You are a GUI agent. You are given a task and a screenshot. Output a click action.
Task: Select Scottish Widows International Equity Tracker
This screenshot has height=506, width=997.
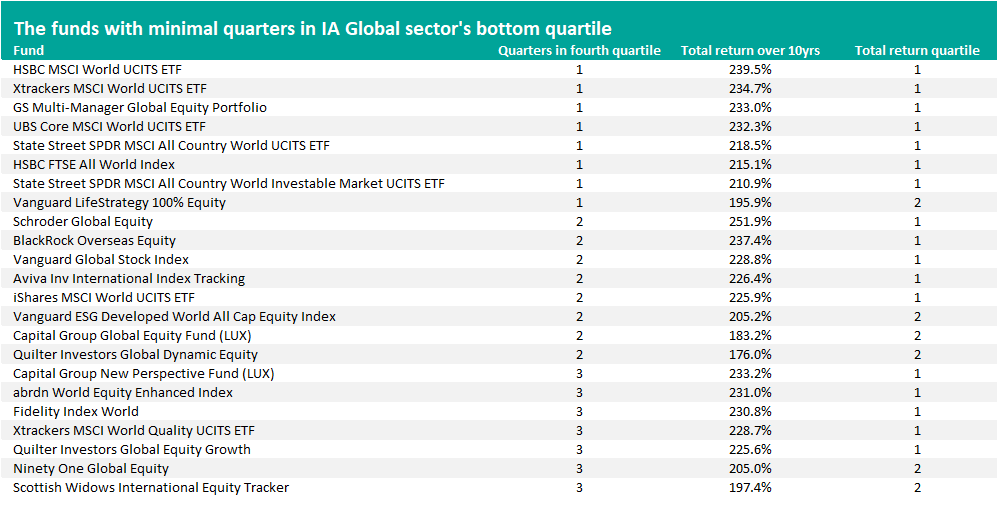(x=151, y=487)
